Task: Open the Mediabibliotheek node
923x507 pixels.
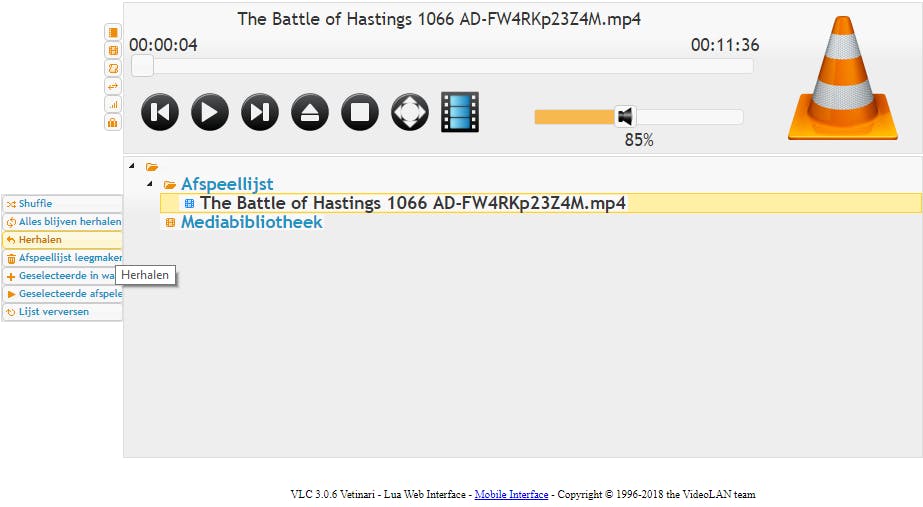Action: click(x=251, y=222)
